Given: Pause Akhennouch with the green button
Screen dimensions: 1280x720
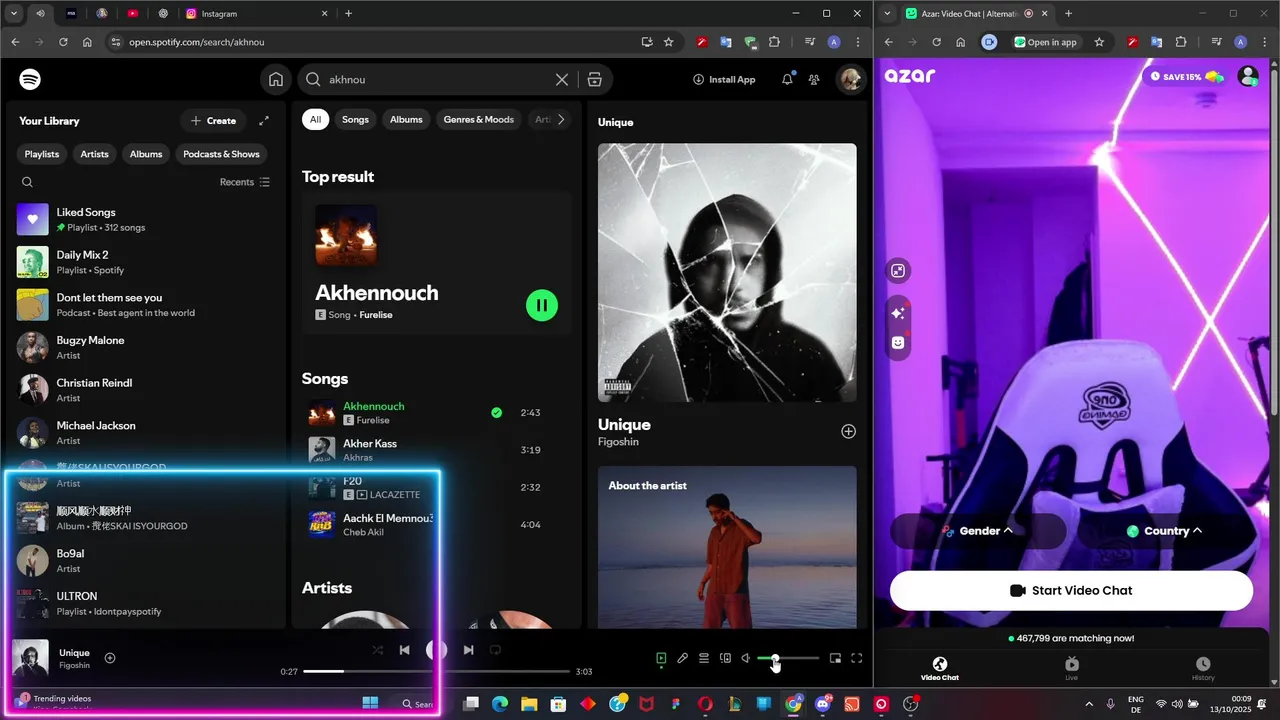Looking at the screenshot, I should click(x=542, y=305).
